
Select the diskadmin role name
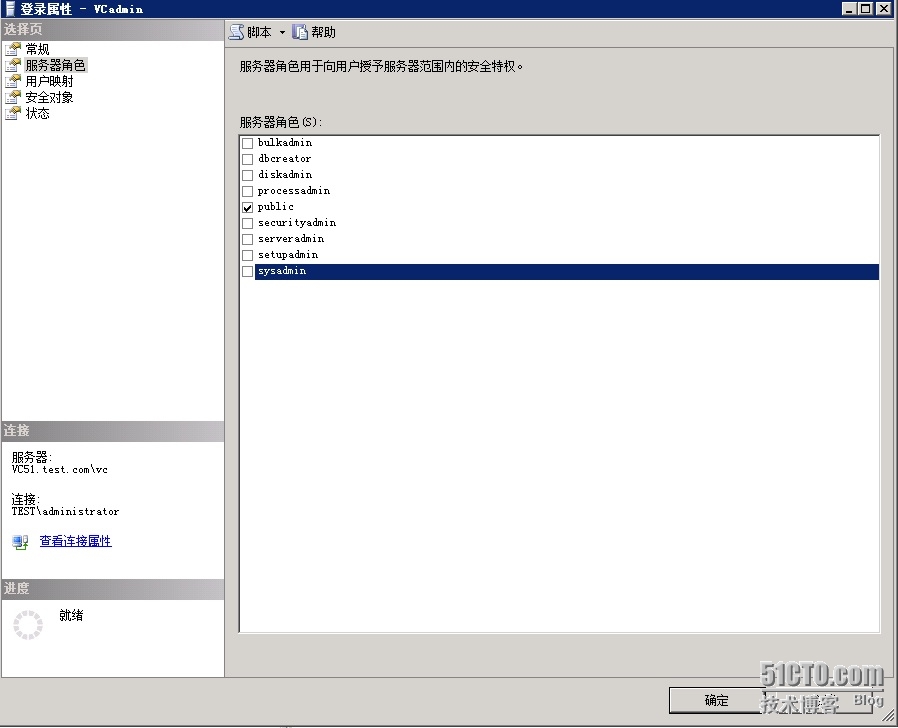tap(285, 174)
